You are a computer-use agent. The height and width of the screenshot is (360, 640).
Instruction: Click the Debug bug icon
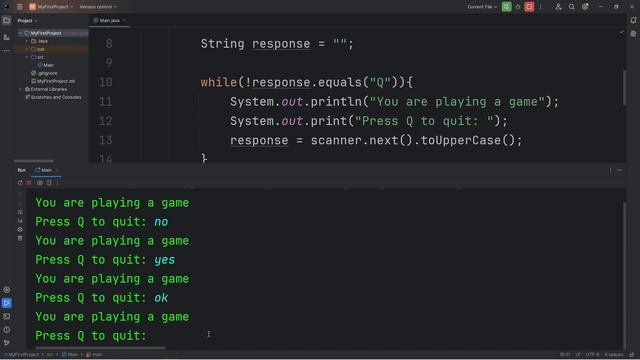coord(518,7)
